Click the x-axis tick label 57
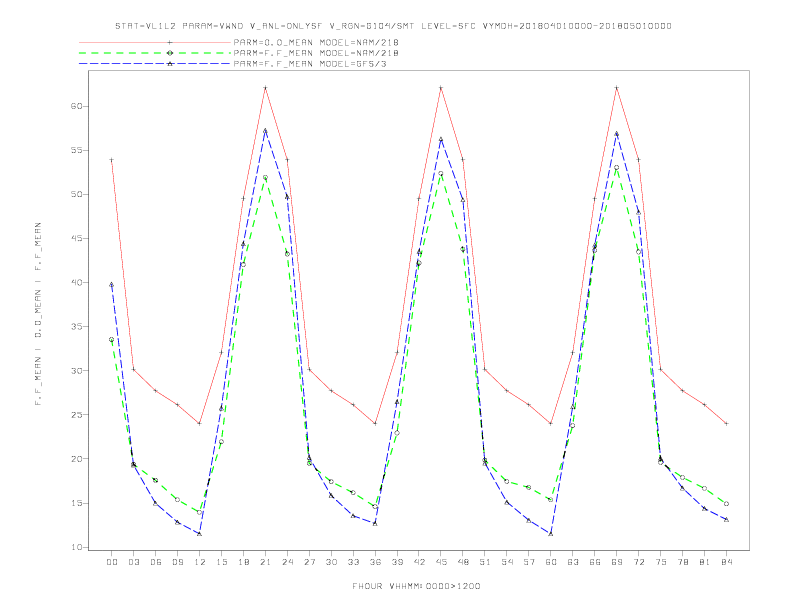792x612 pixels. pos(529,563)
